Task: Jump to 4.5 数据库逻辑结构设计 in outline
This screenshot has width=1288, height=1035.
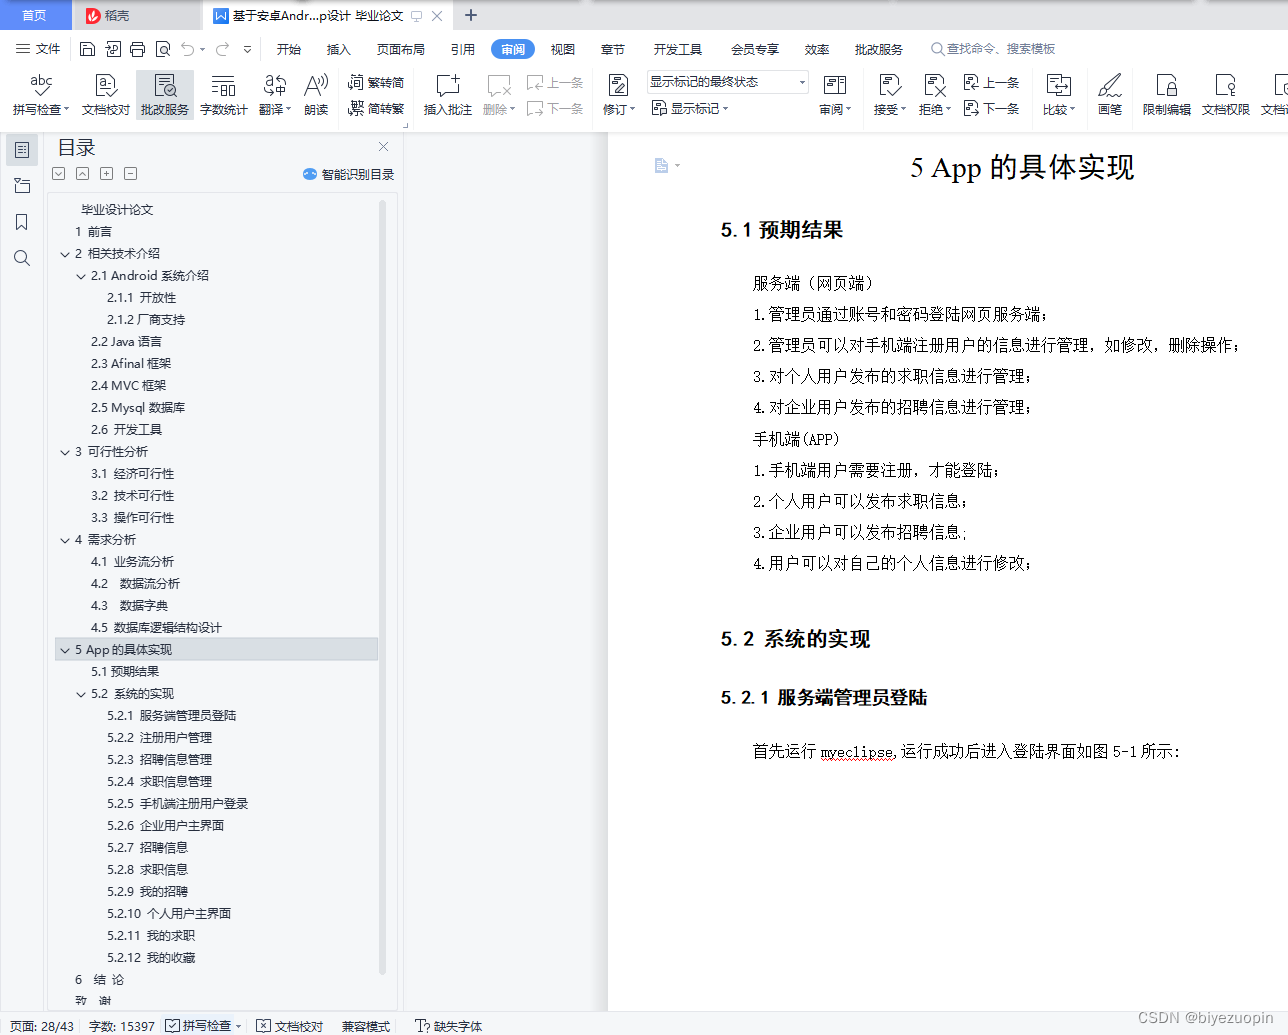Action: pos(156,628)
